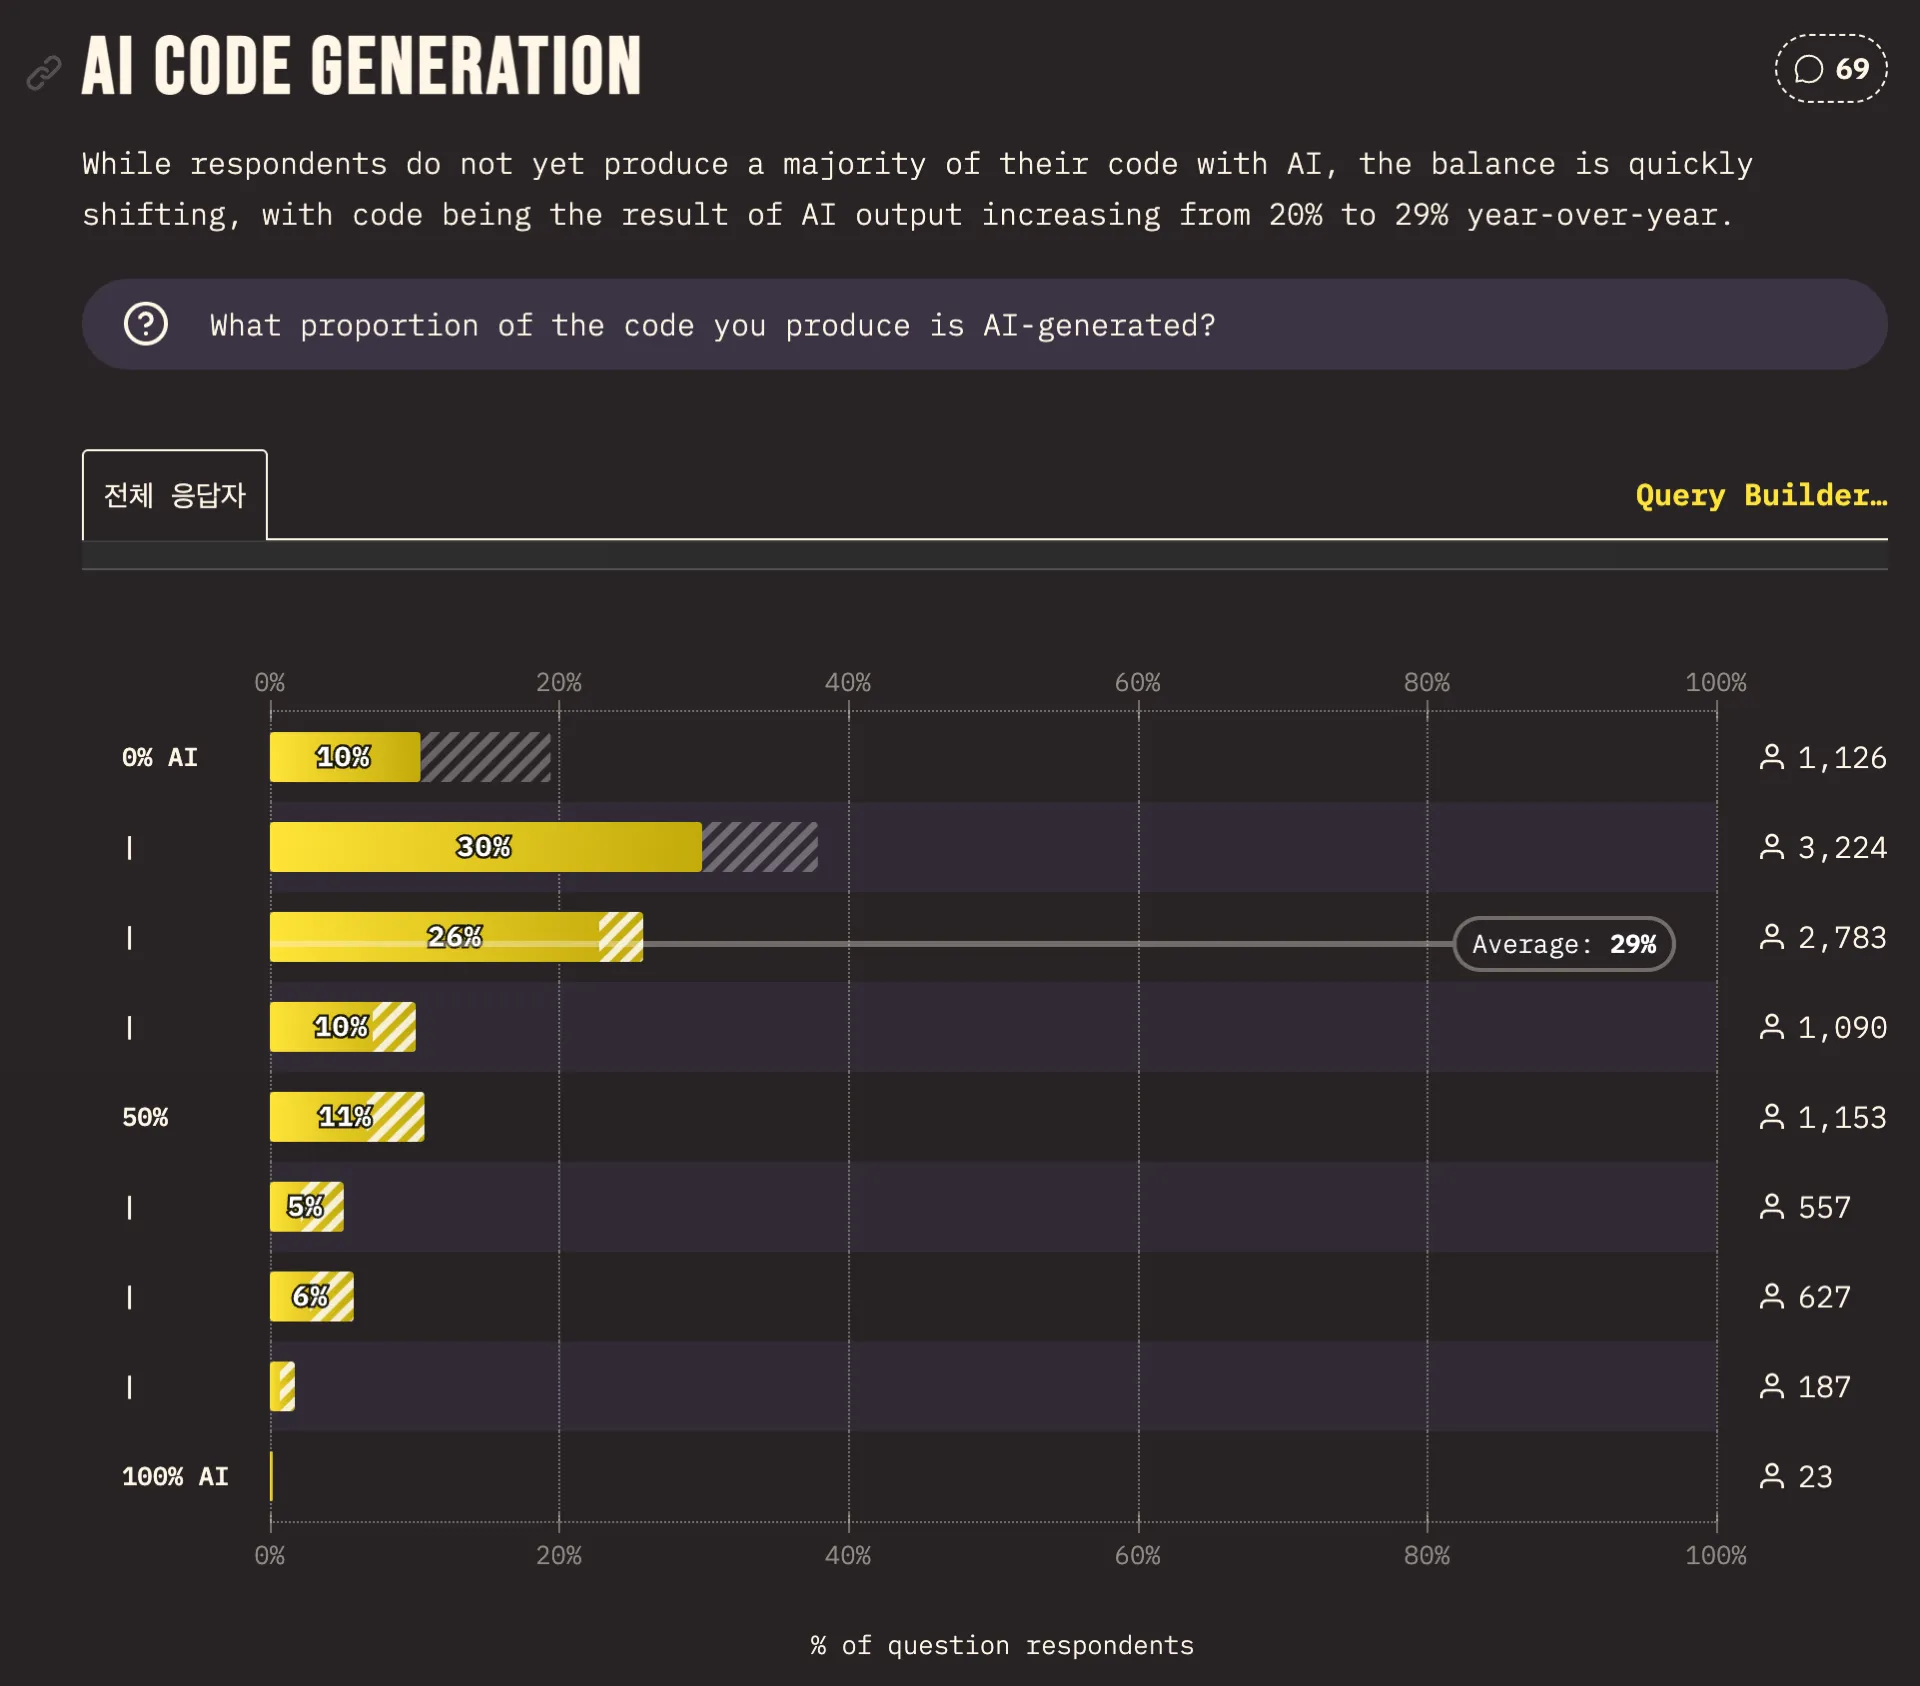Click the AI CODE GENERATION heading

pos(361,66)
